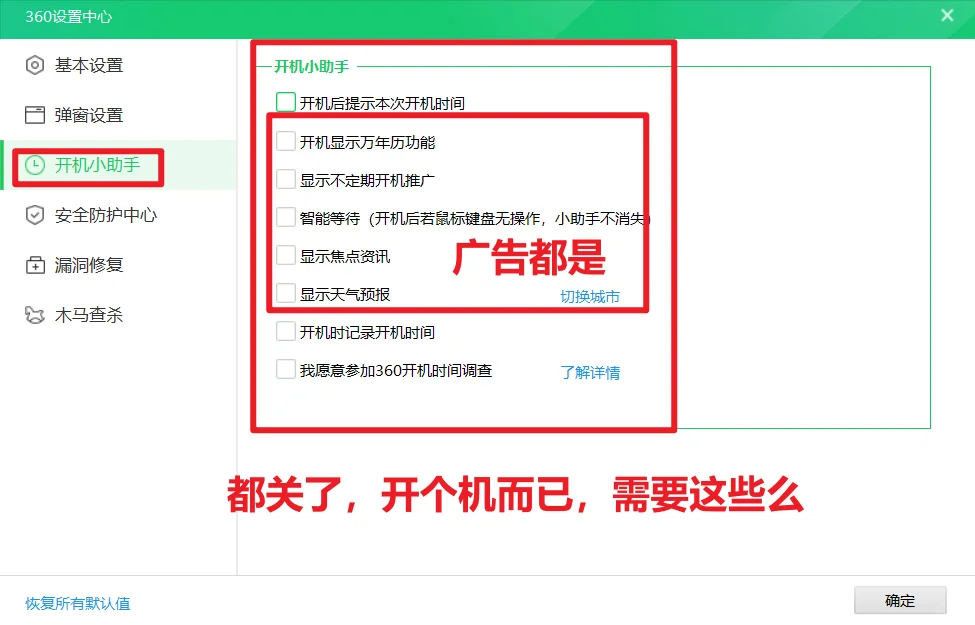975x625 pixels.
Task: Click the 360设置中心 title text
Action: [68, 16]
